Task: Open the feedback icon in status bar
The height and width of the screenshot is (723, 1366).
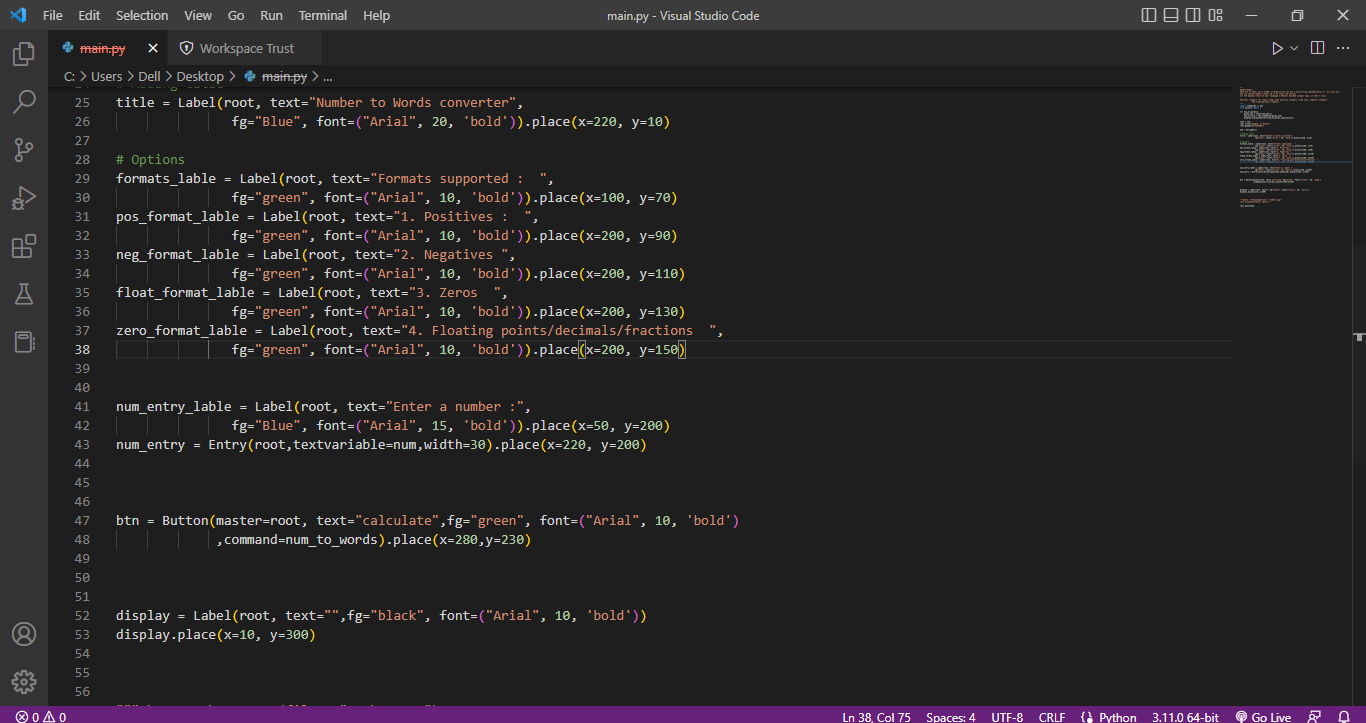Action: [1316, 716]
